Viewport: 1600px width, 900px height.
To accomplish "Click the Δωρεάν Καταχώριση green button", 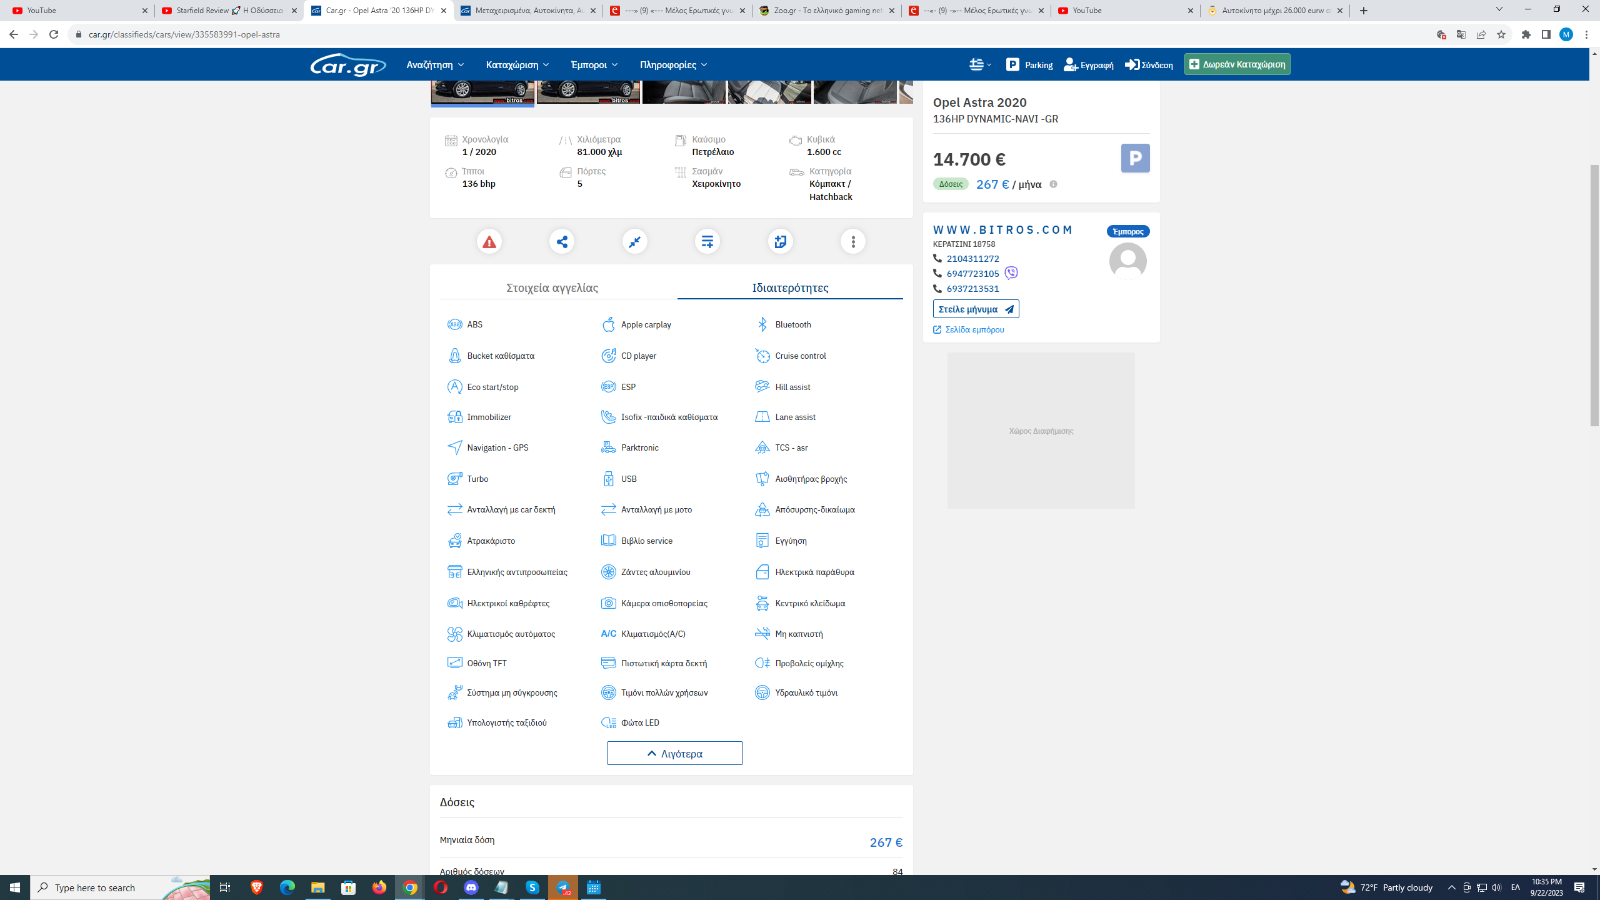I will click(1237, 64).
